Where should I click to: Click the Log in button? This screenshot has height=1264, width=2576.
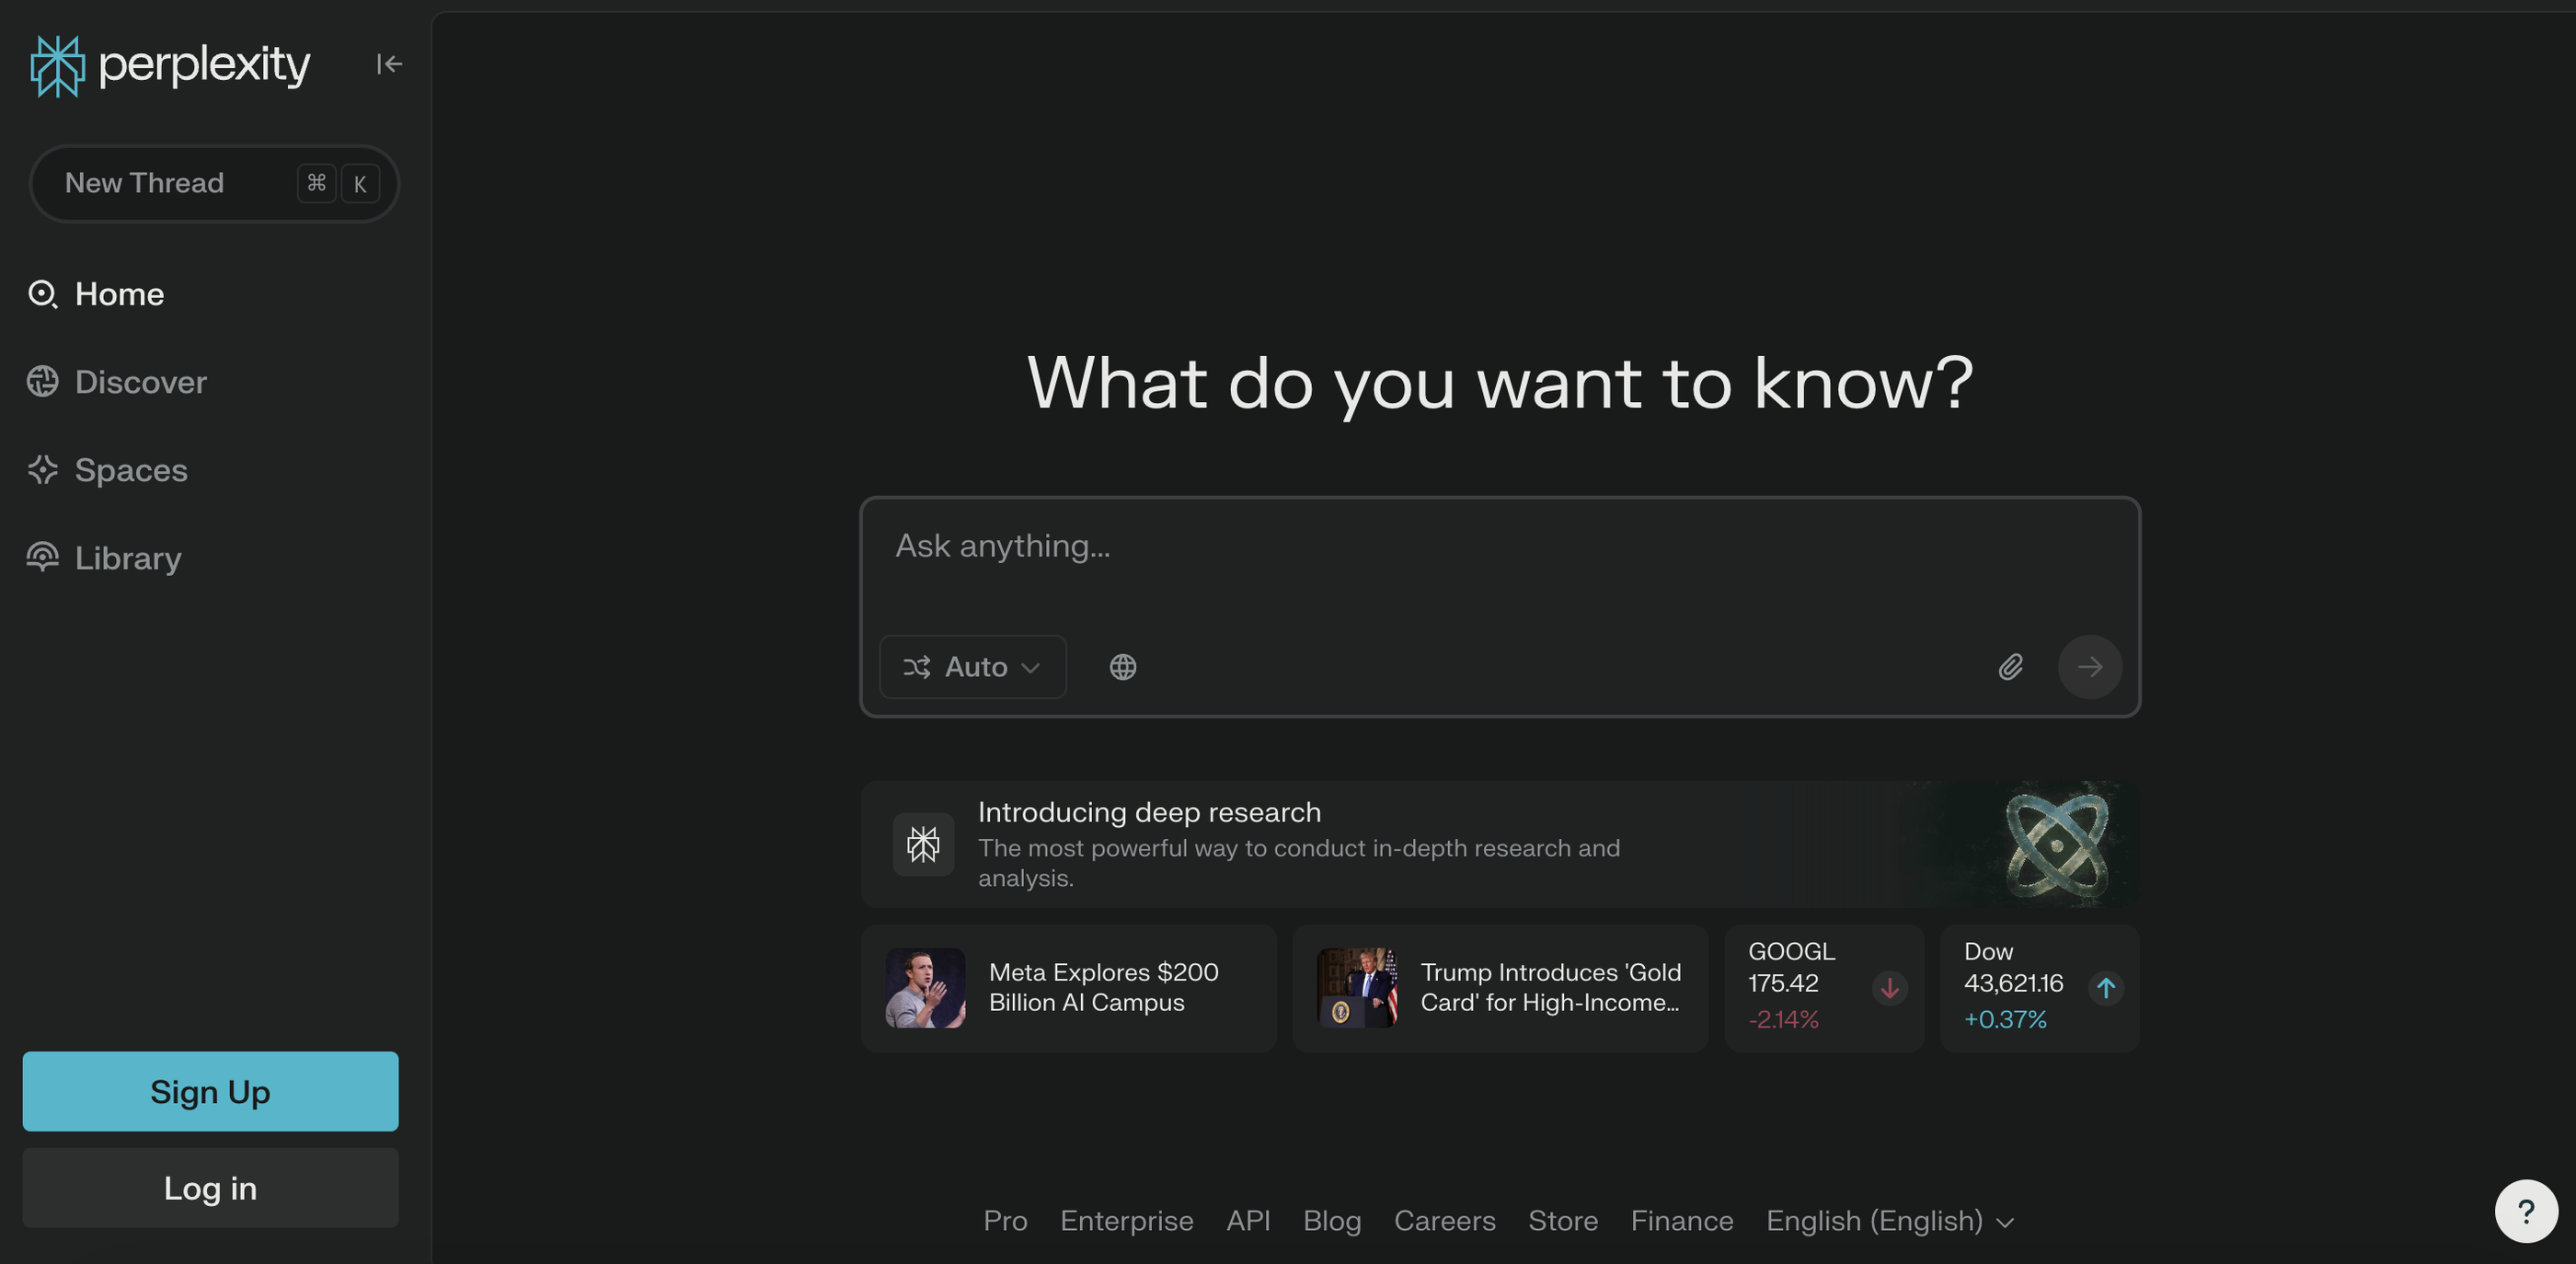coord(211,1188)
